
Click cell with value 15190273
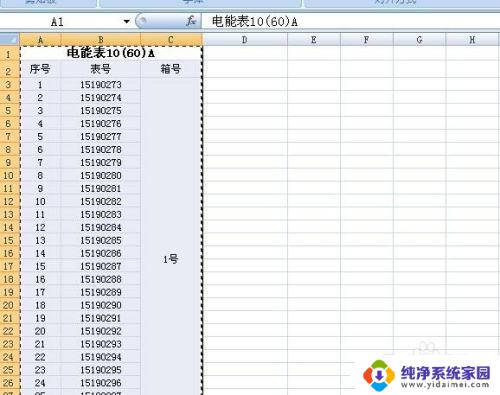(x=101, y=85)
